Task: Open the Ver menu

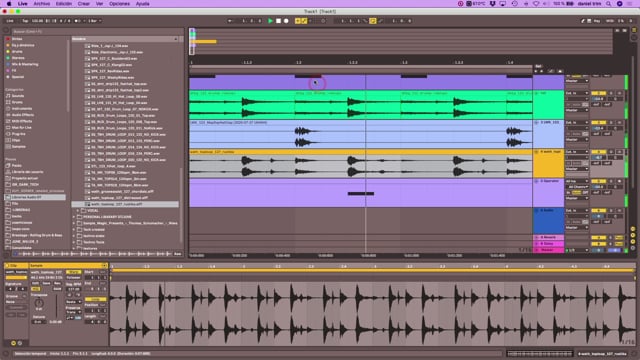Action: click(99, 4)
